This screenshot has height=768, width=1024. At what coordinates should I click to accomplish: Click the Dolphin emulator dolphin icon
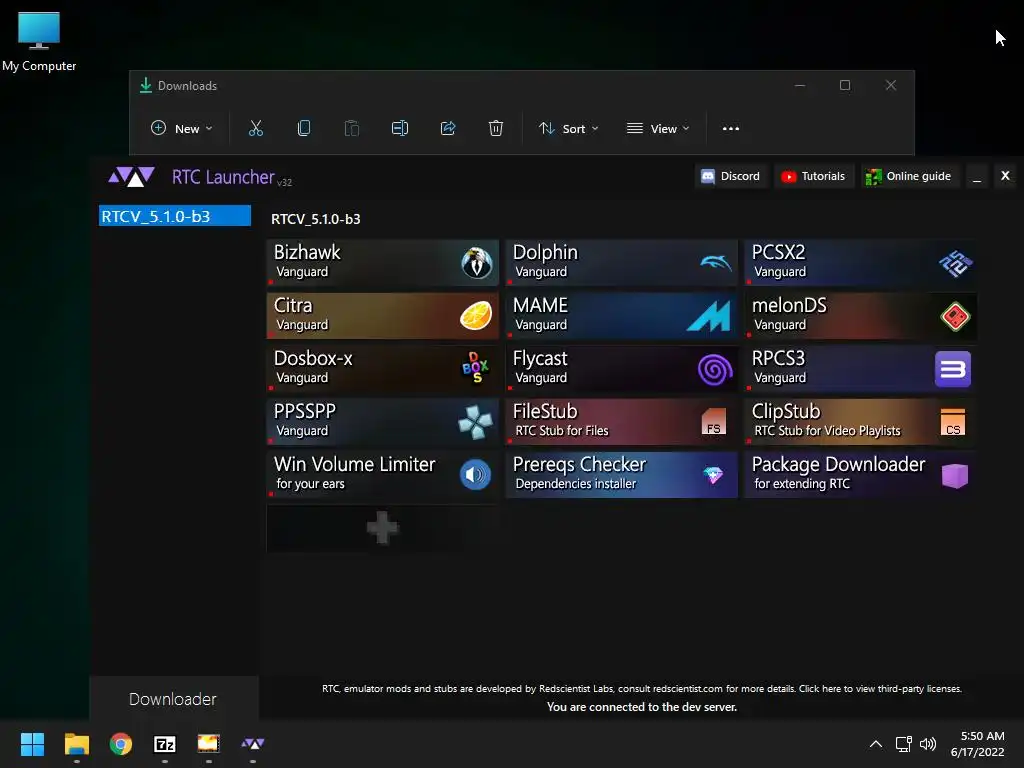click(x=716, y=263)
